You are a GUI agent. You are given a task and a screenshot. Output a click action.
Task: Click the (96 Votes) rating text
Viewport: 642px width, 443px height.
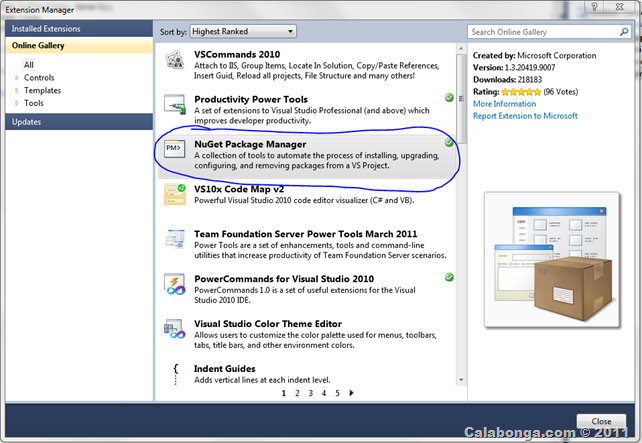tap(561, 92)
